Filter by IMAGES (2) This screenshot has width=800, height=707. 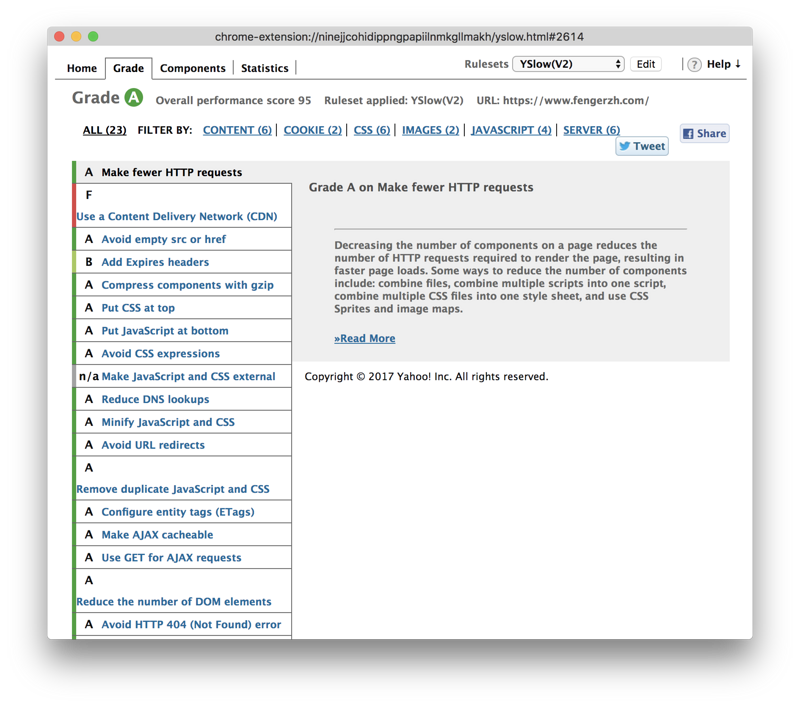pos(431,130)
